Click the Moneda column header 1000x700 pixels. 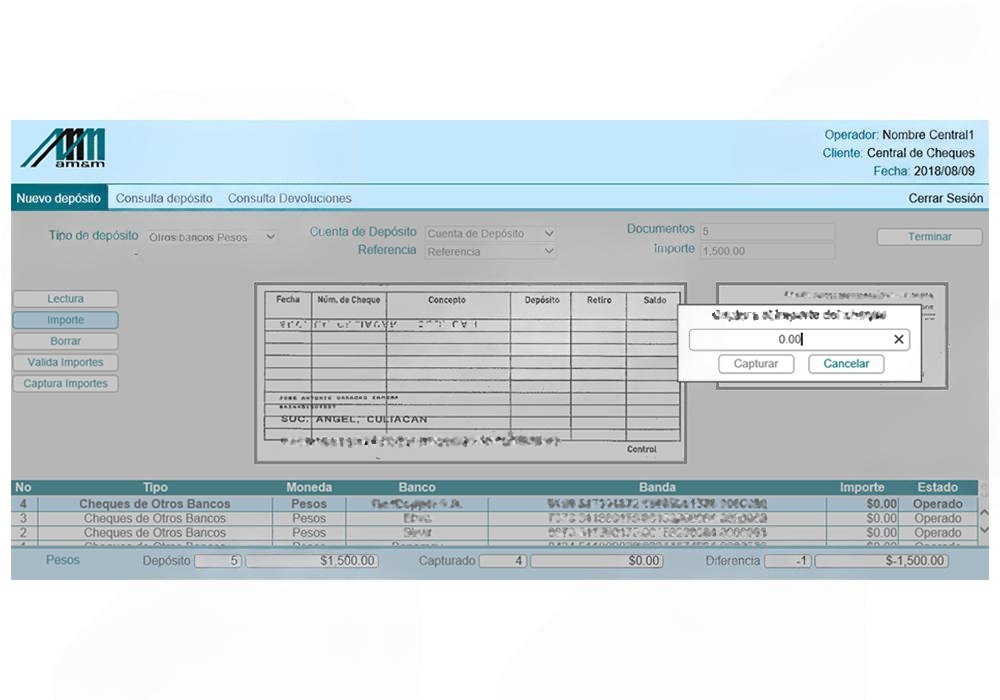309,487
